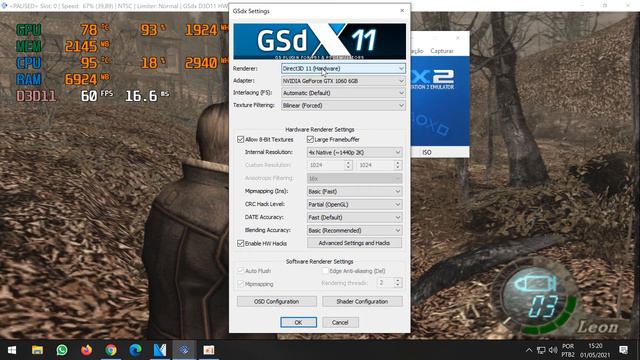Image resolution: width=640 pixels, height=360 pixels.
Task: Open OSD Configuration
Action: coord(277,302)
